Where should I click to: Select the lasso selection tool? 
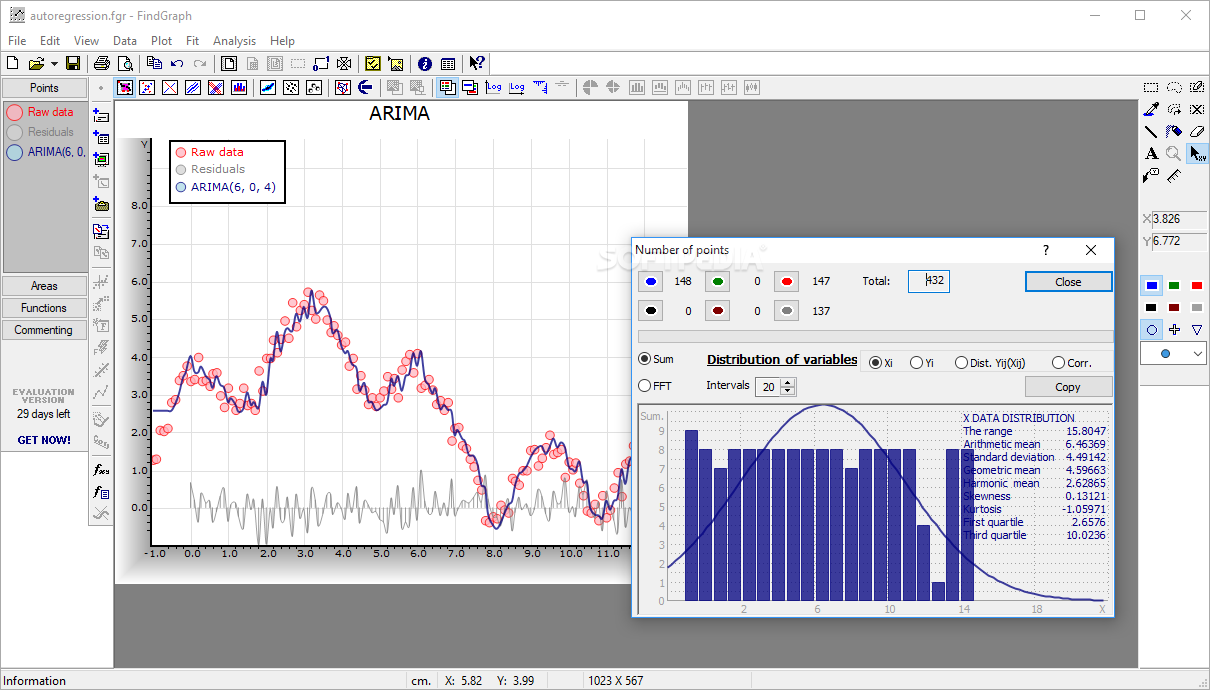pos(1174,88)
